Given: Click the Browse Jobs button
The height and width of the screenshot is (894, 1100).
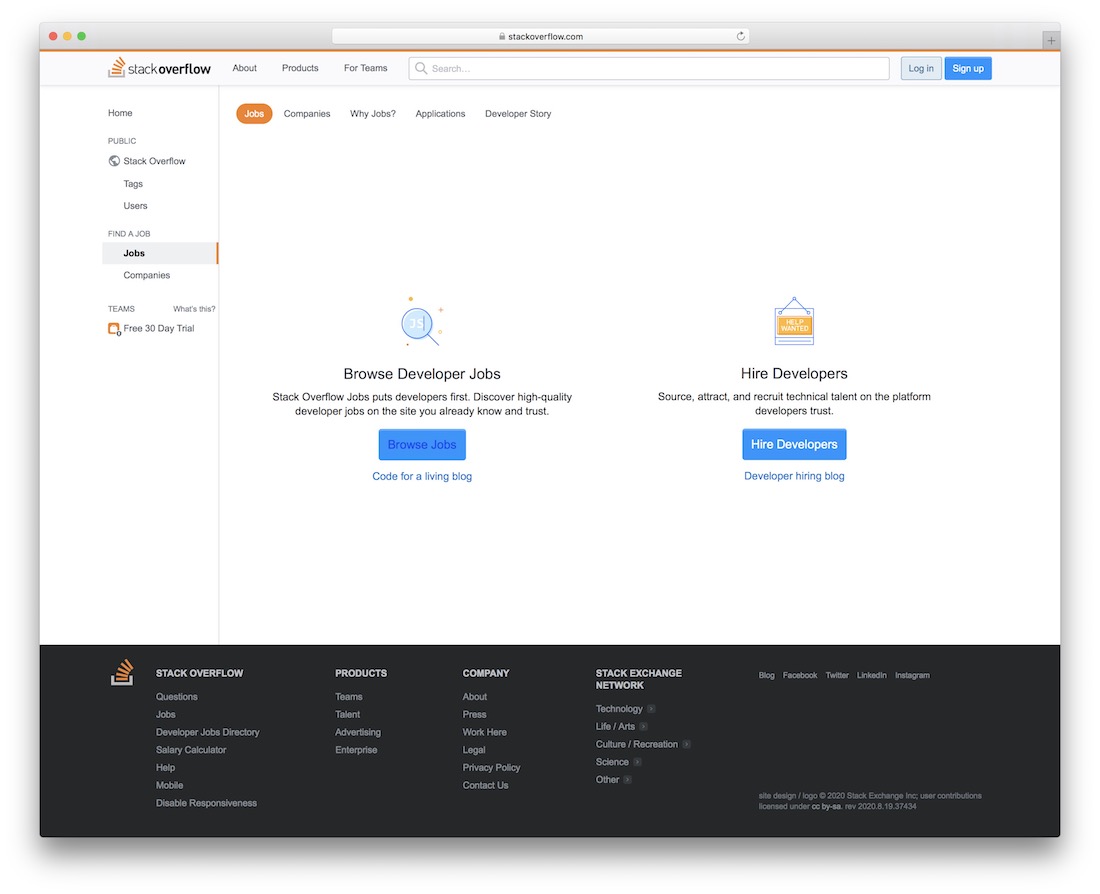Looking at the screenshot, I should pyautogui.click(x=422, y=444).
